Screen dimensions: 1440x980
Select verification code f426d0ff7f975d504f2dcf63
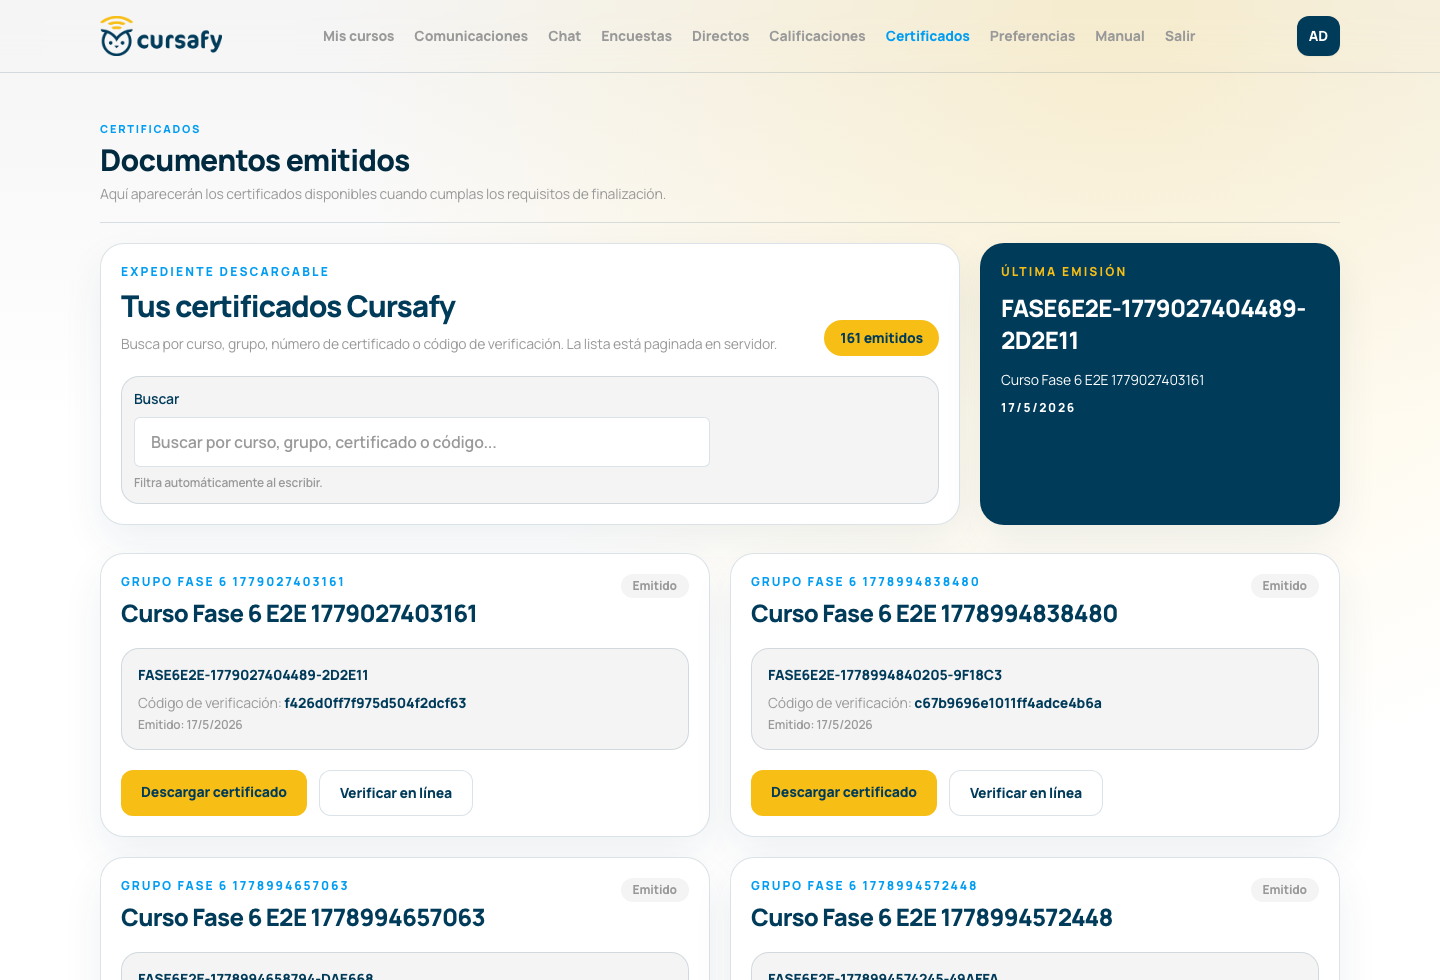click(x=375, y=703)
